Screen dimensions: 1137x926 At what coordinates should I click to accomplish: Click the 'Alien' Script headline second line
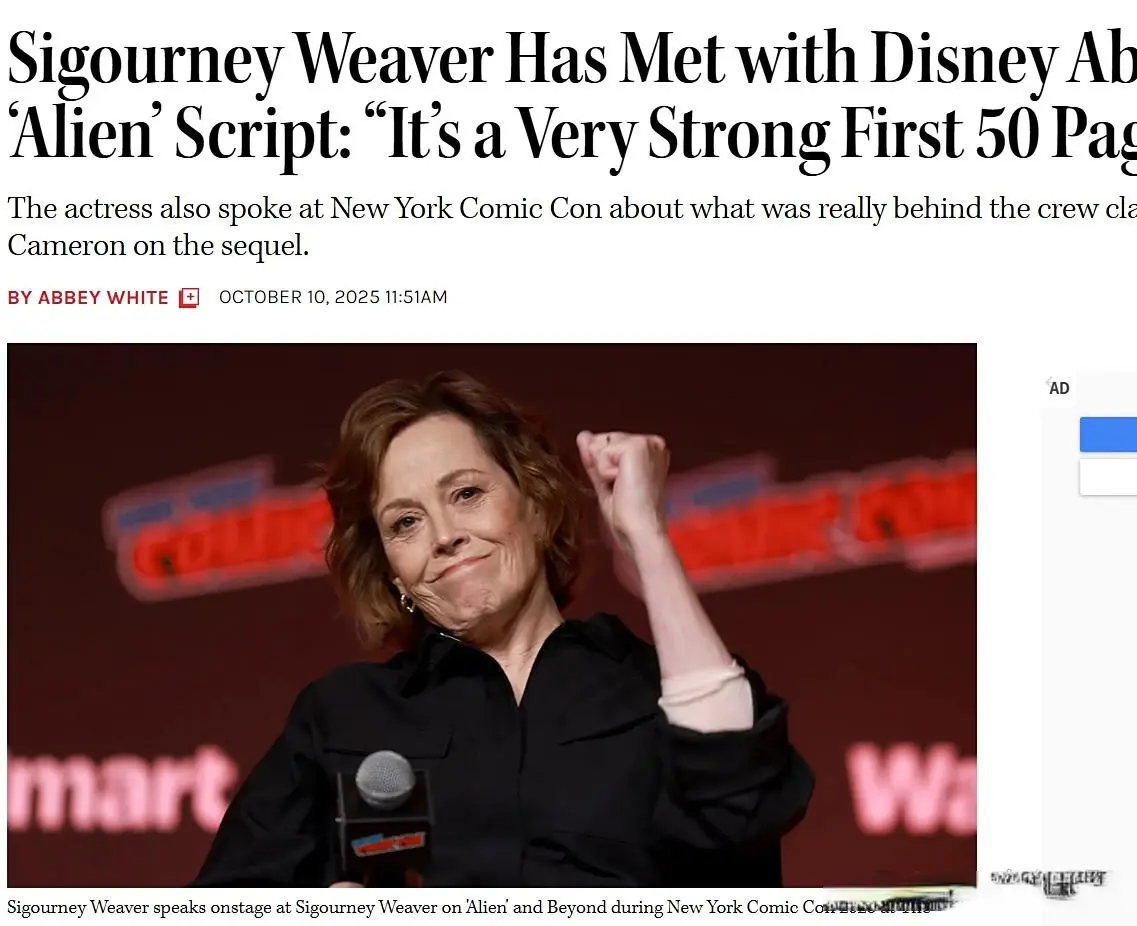[571, 135]
